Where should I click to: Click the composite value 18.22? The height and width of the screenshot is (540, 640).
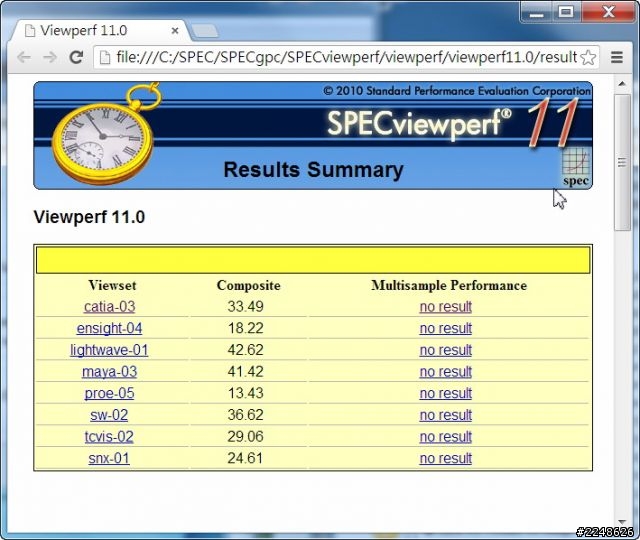(x=245, y=328)
